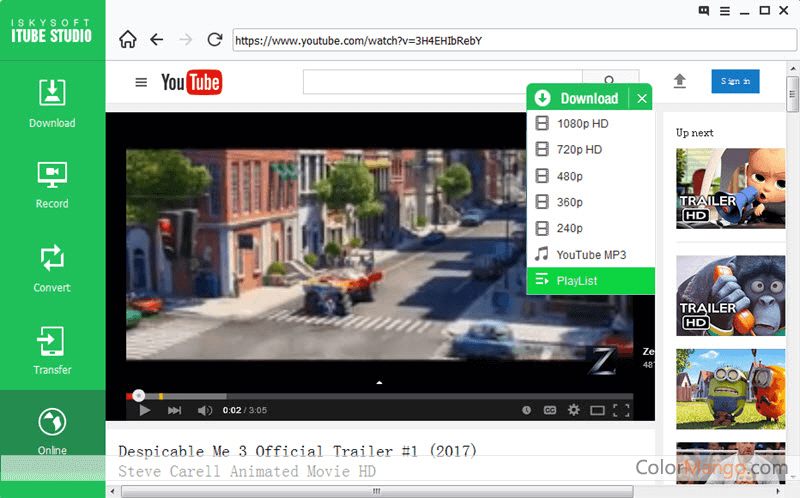Open video quality settings gear

point(573,410)
